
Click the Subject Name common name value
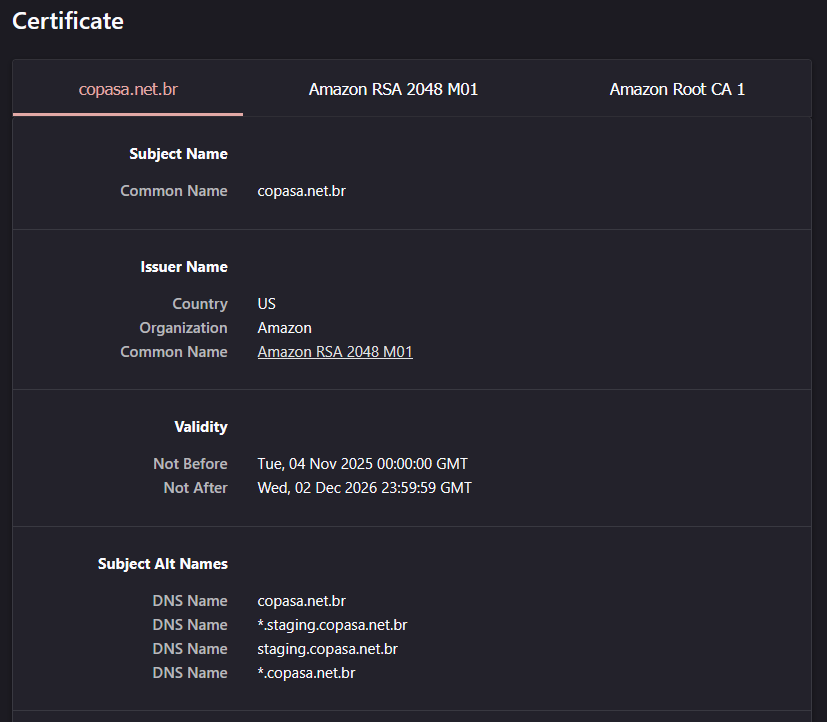(x=301, y=191)
